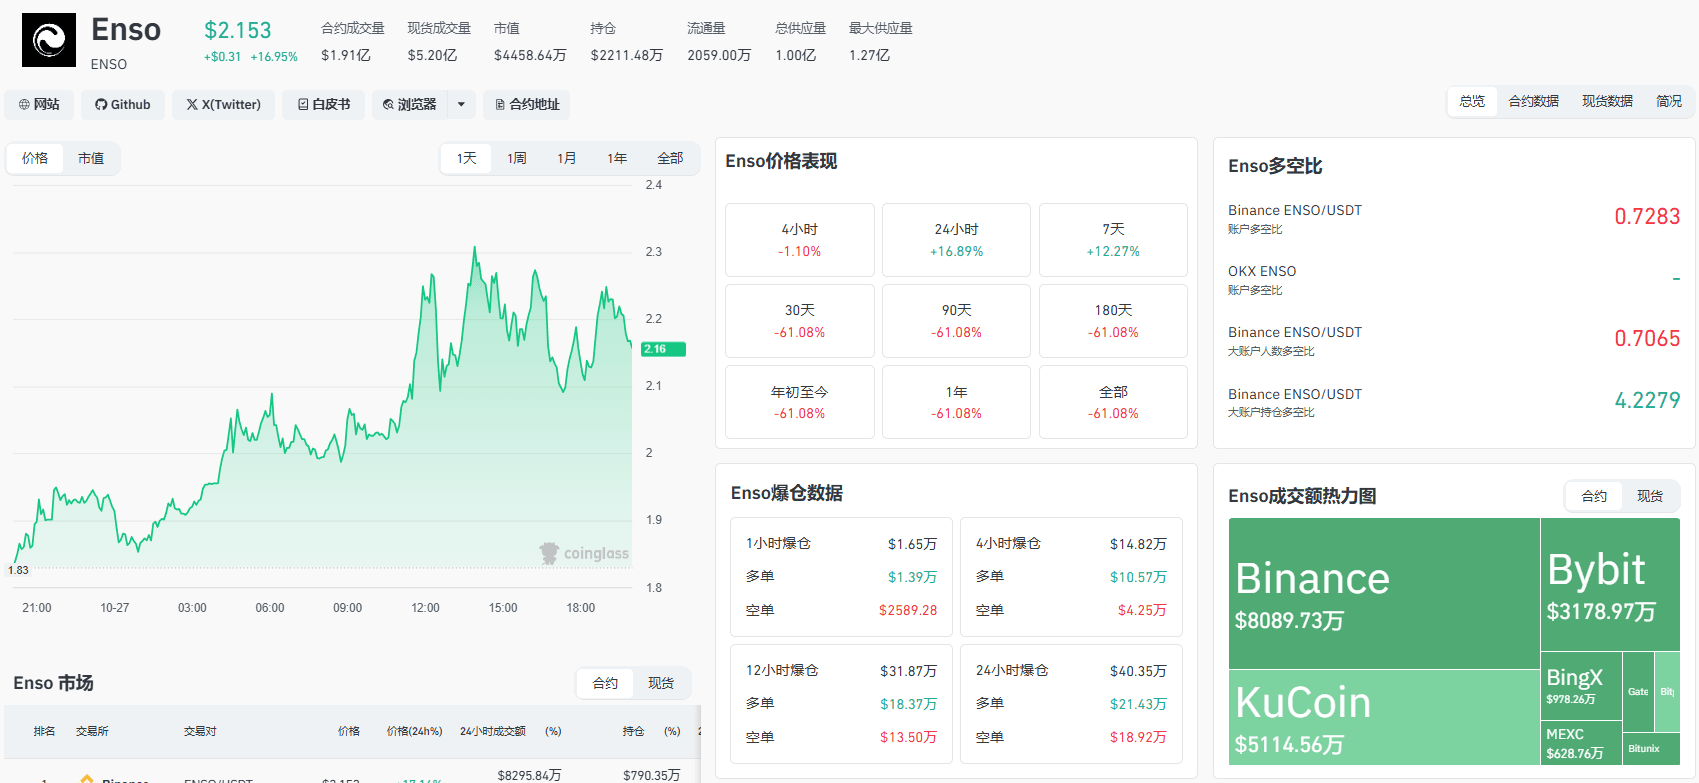Viewport: 1699px width, 783px height.
Task: Click the 4小时 price performance card
Action: 800,240
